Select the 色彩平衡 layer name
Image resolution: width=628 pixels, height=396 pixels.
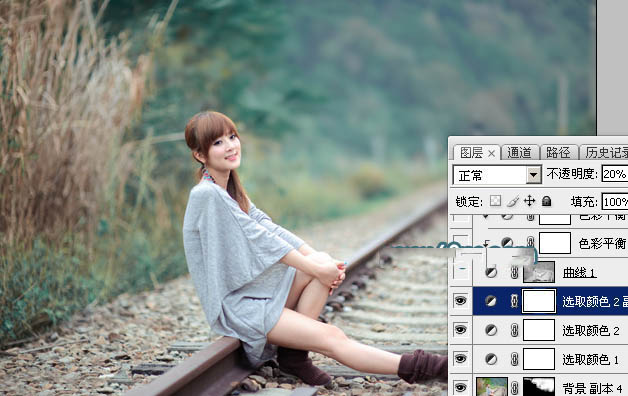tap(602, 243)
